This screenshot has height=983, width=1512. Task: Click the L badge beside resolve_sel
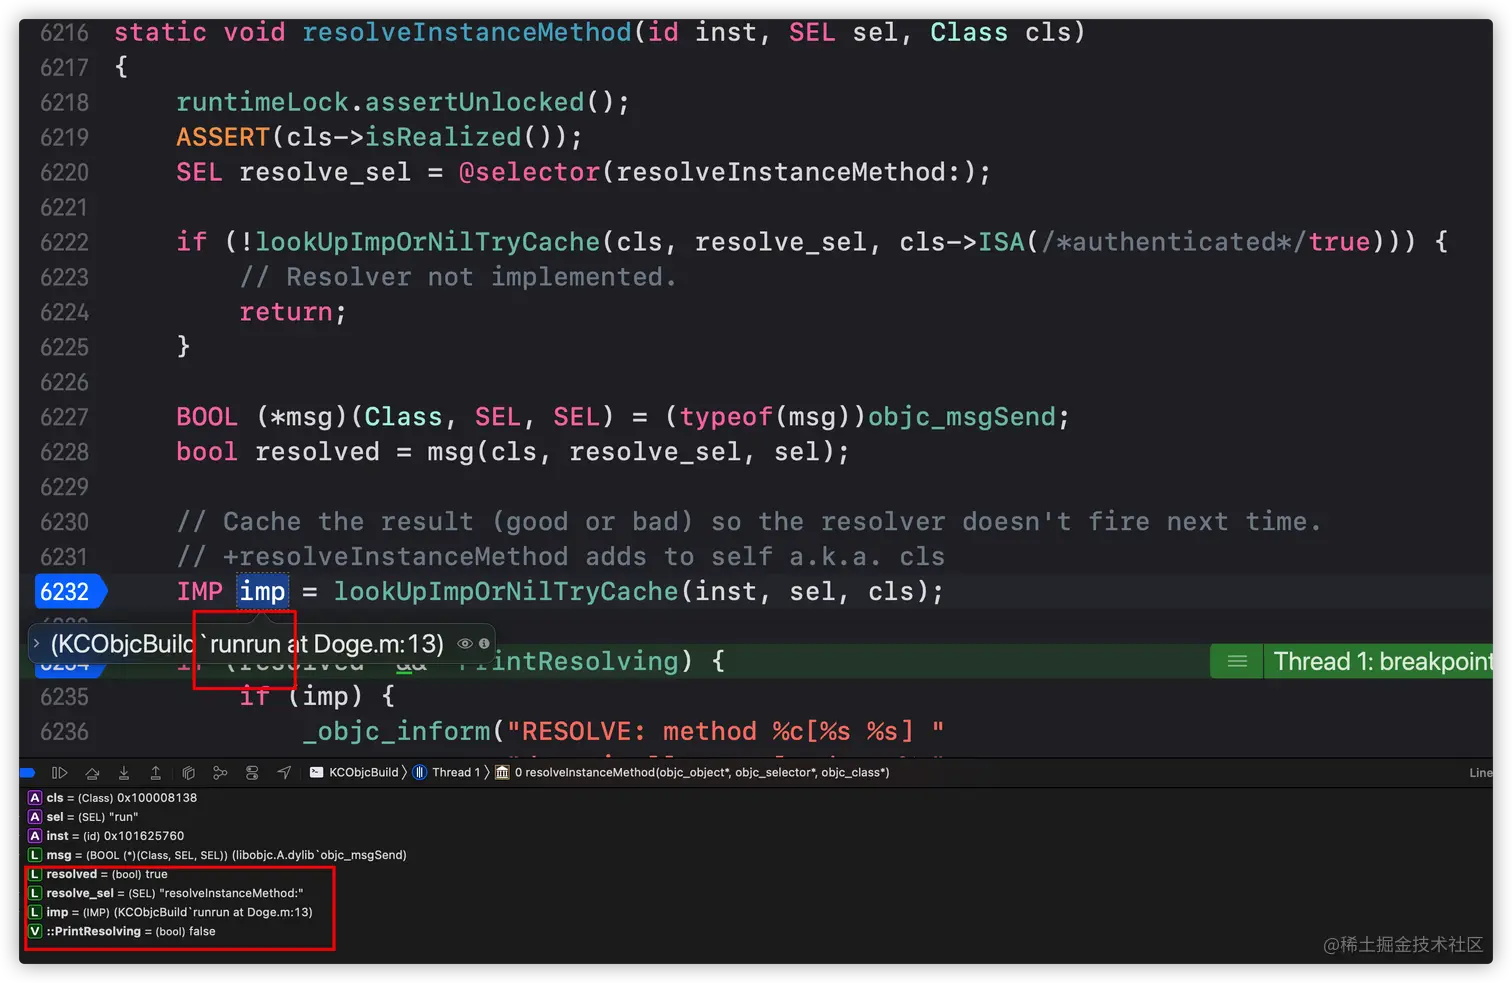click(x=35, y=893)
